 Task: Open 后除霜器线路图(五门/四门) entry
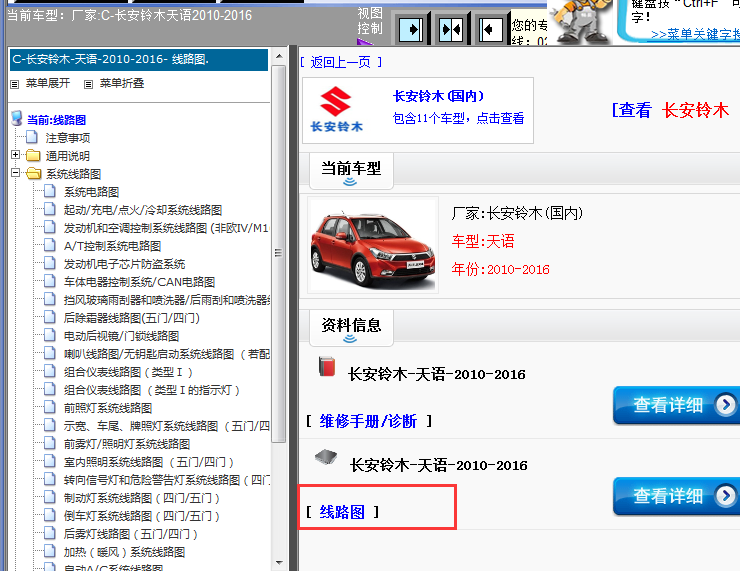point(132,318)
